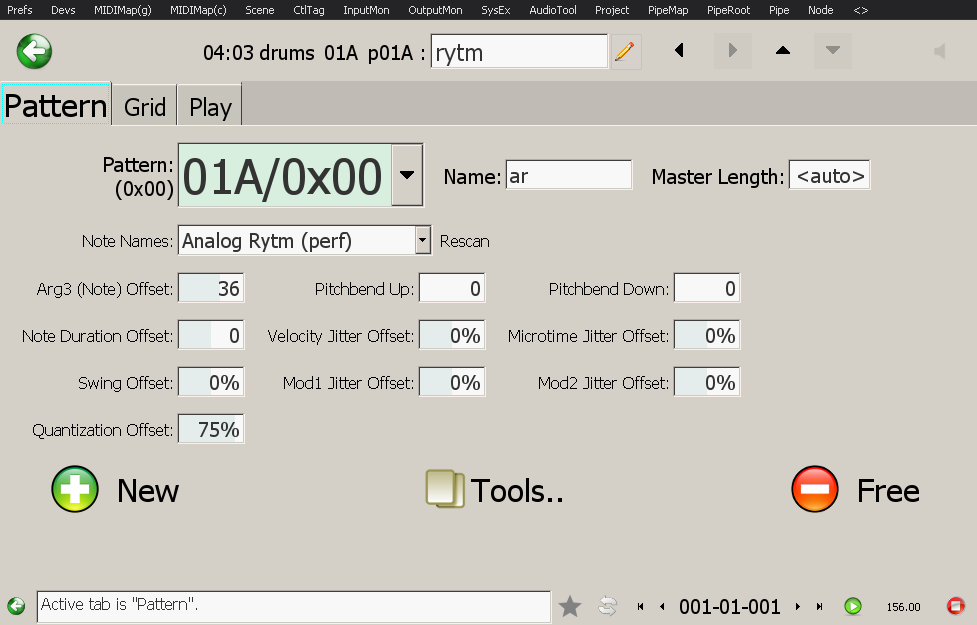Click the pencil edit icon beside rytm
This screenshot has width=977, height=625.
pos(625,51)
